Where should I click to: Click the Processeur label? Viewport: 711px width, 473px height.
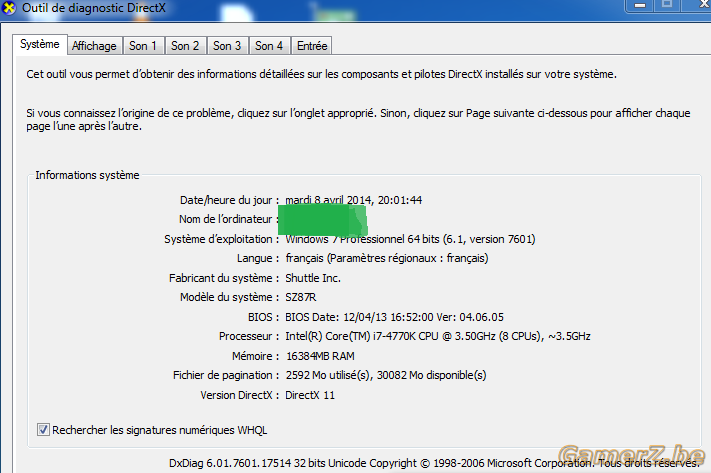248,336
